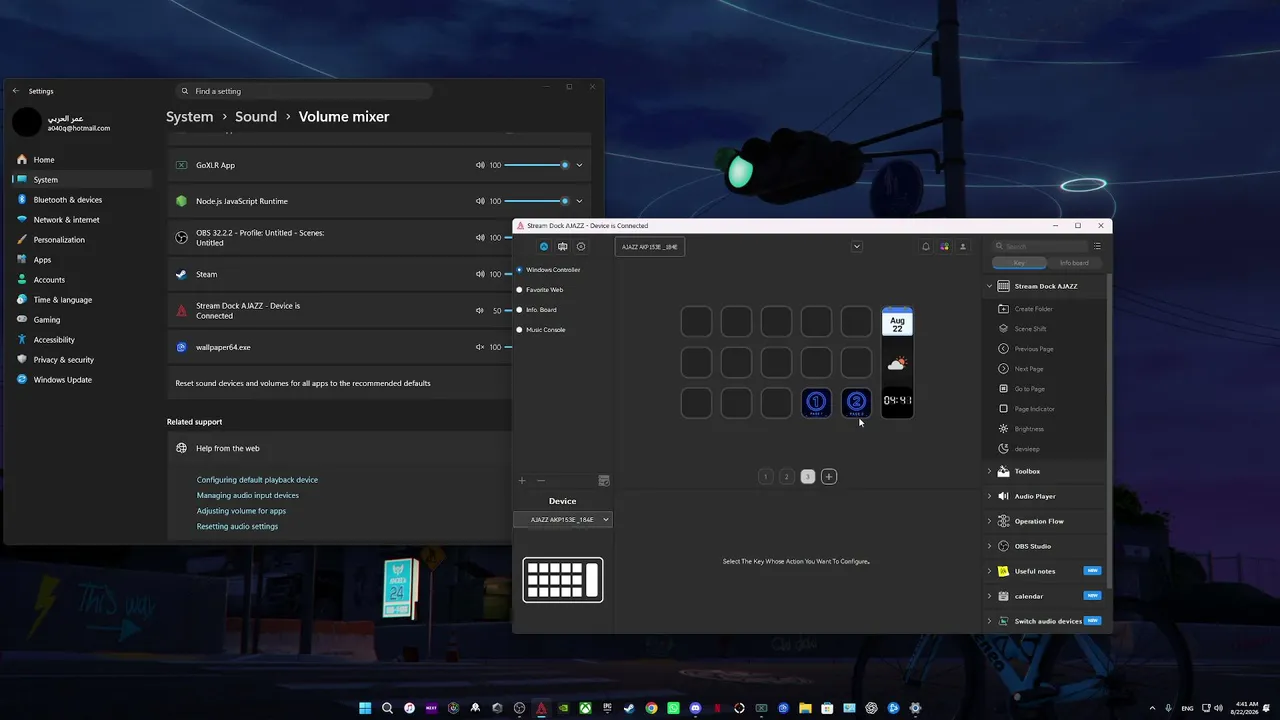The height and width of the screenshot is (720, 1280).
Task: Click the Find a setting search box
Action: [303, 91]
